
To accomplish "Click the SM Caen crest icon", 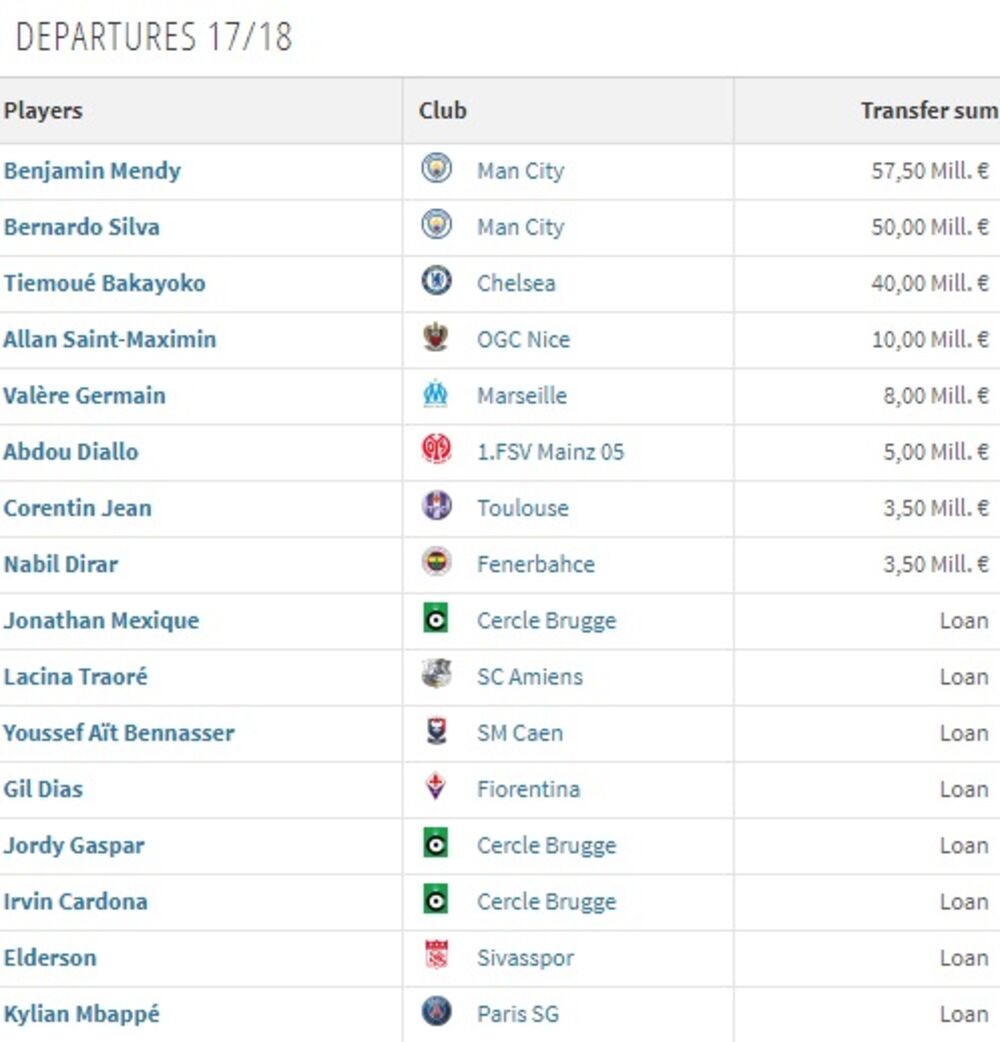I will pos(436,731).
